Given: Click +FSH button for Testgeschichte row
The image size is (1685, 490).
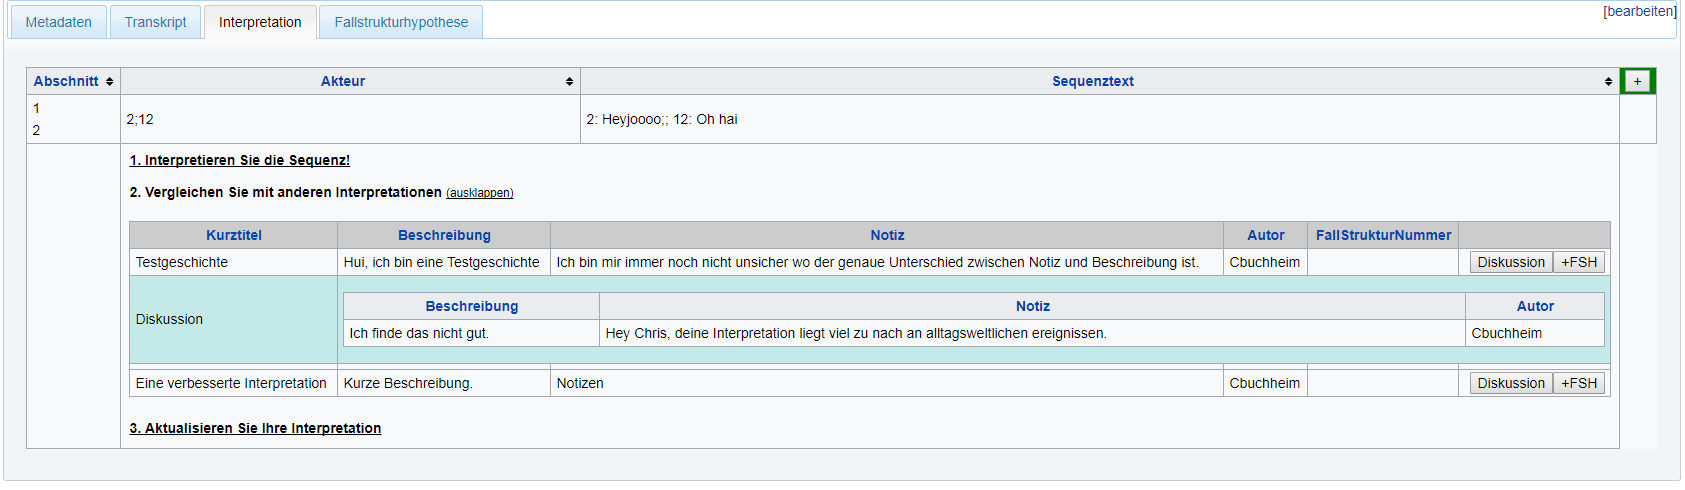Looking at the screenshot, I should click(1578, 262).
